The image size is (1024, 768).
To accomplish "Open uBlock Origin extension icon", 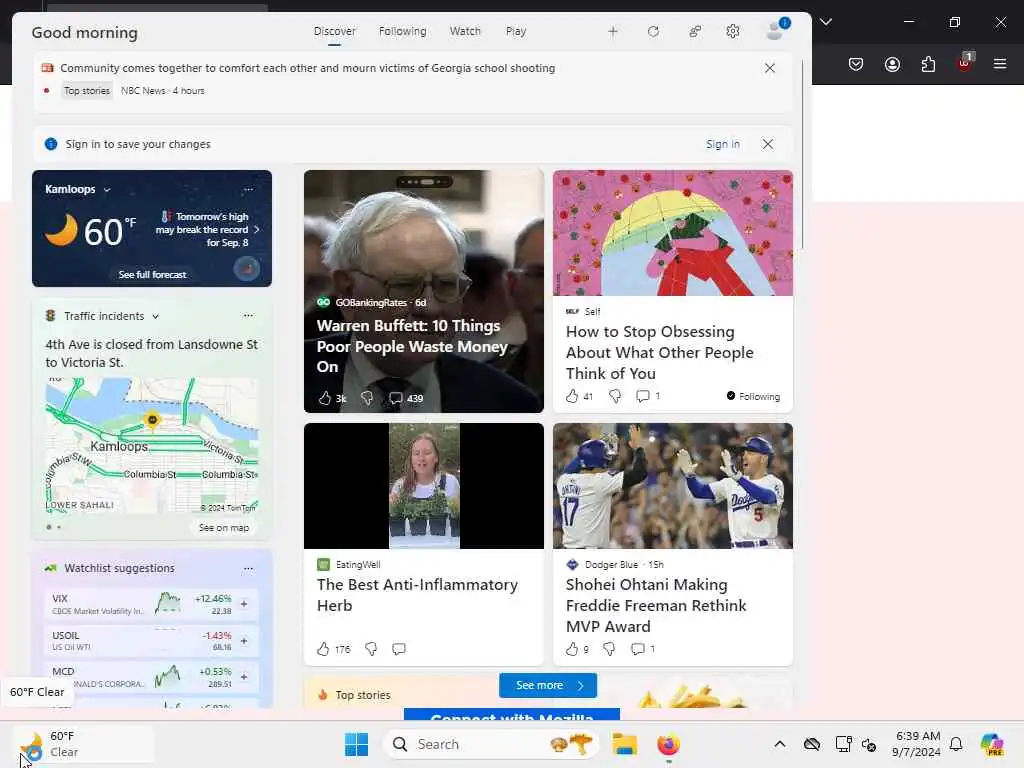I will point(965,63).
